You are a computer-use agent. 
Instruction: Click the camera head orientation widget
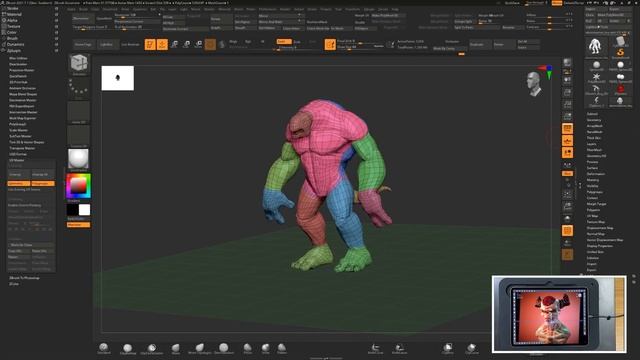click(x=534, y=84)
